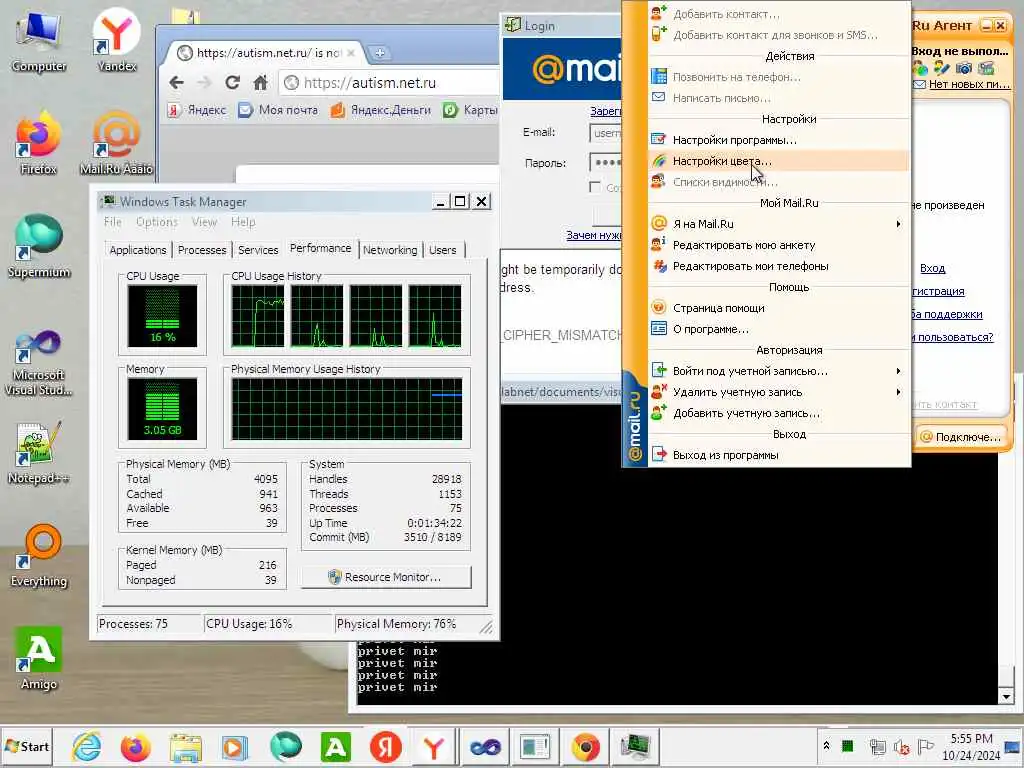Open the media player taskbar icon

coord(234,747)
